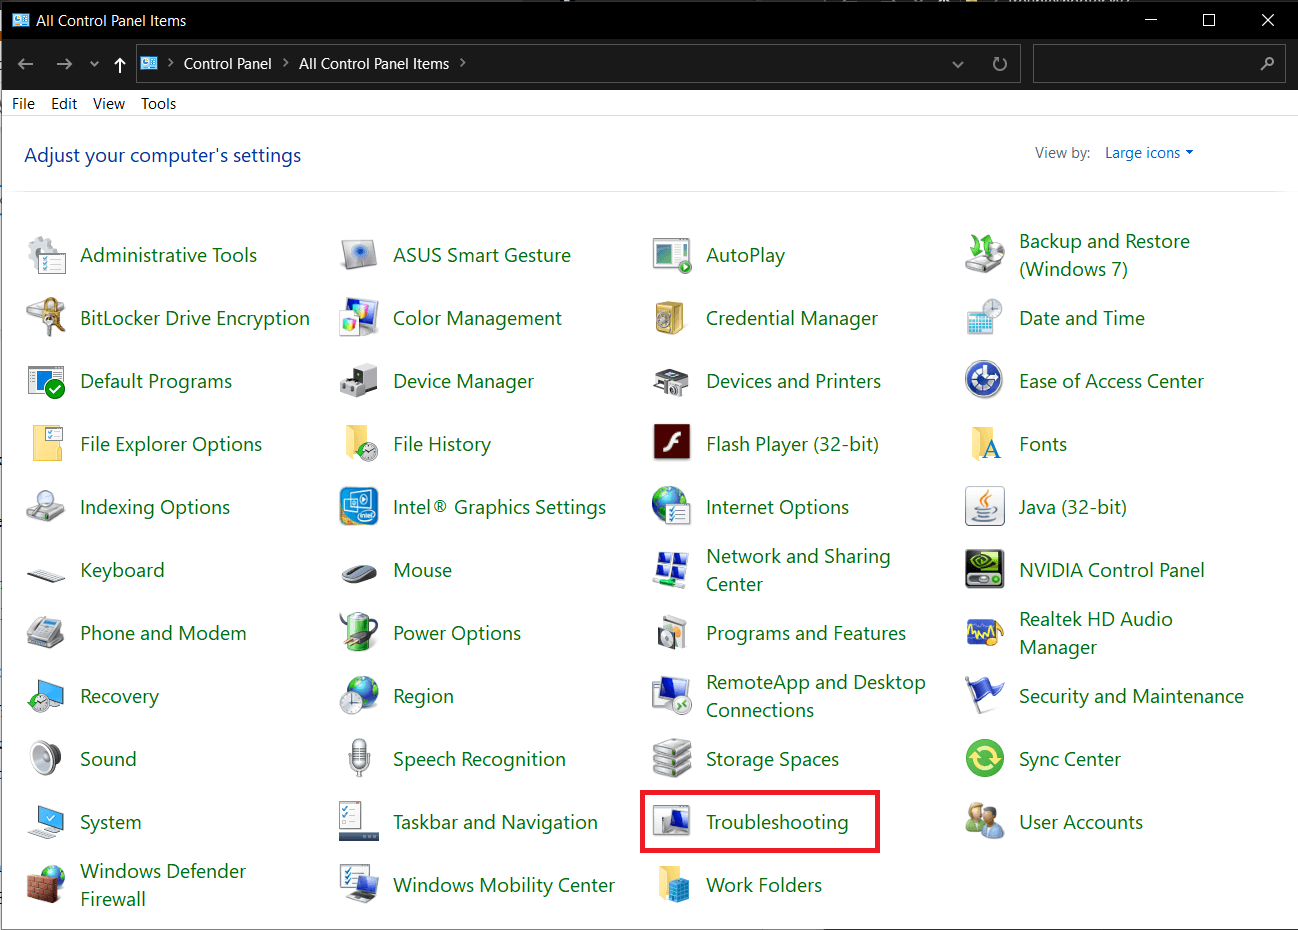
Task: Open Speech Recognition settings
Action: 477,758
